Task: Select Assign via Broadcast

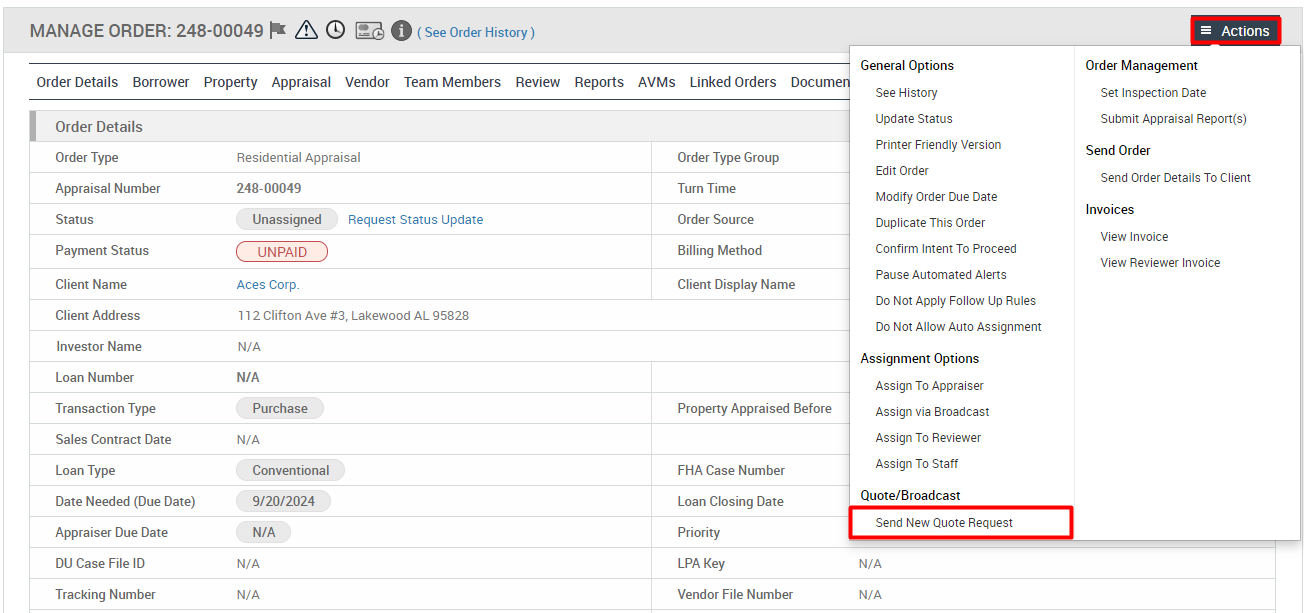Action: (x=932, y=412)
